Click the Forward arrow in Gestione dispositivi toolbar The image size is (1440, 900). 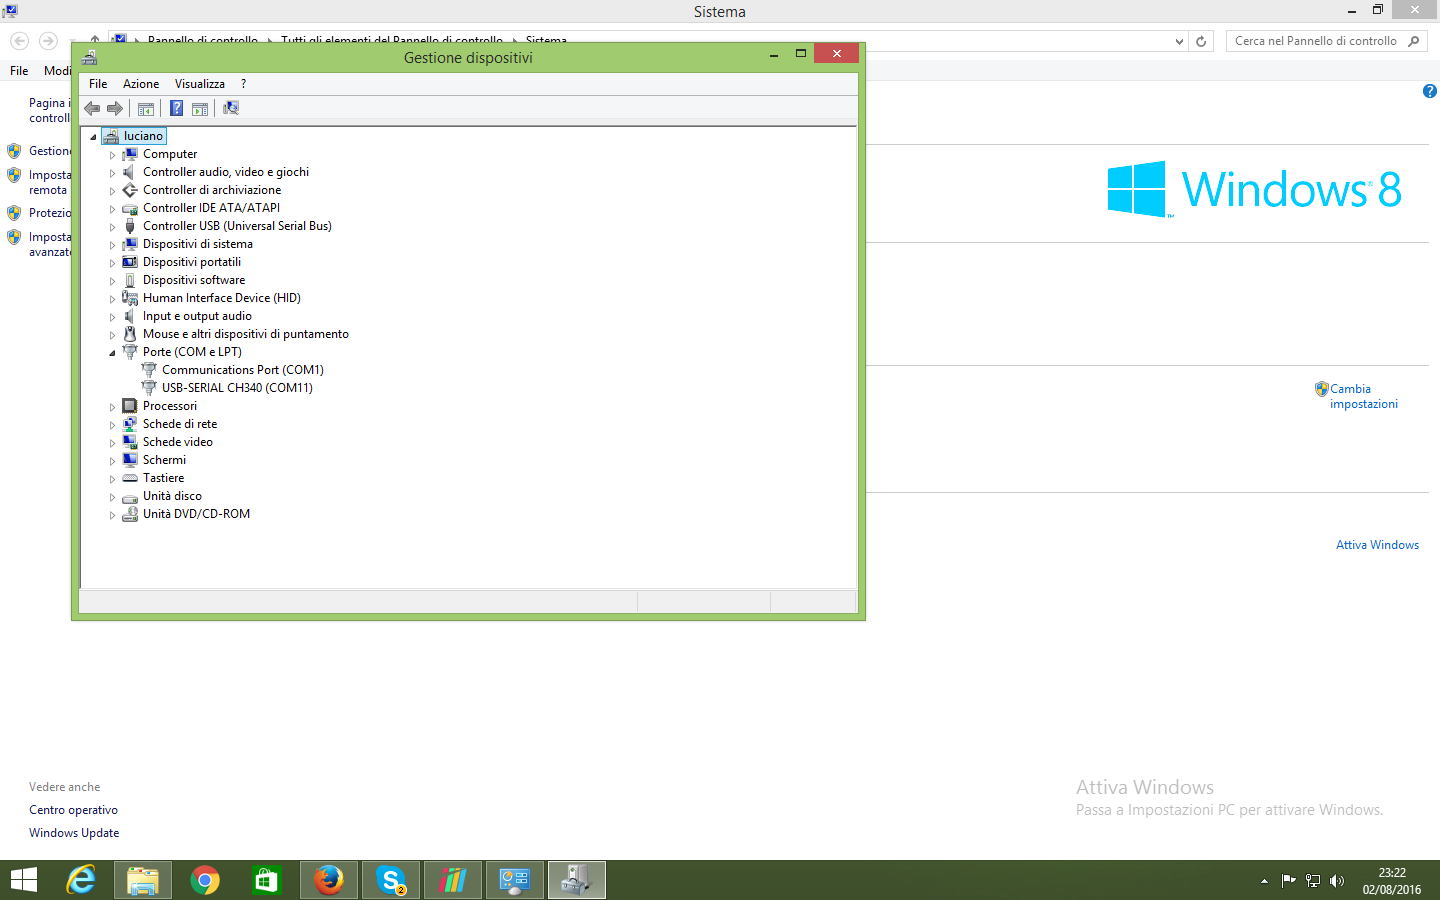point(115,108)
